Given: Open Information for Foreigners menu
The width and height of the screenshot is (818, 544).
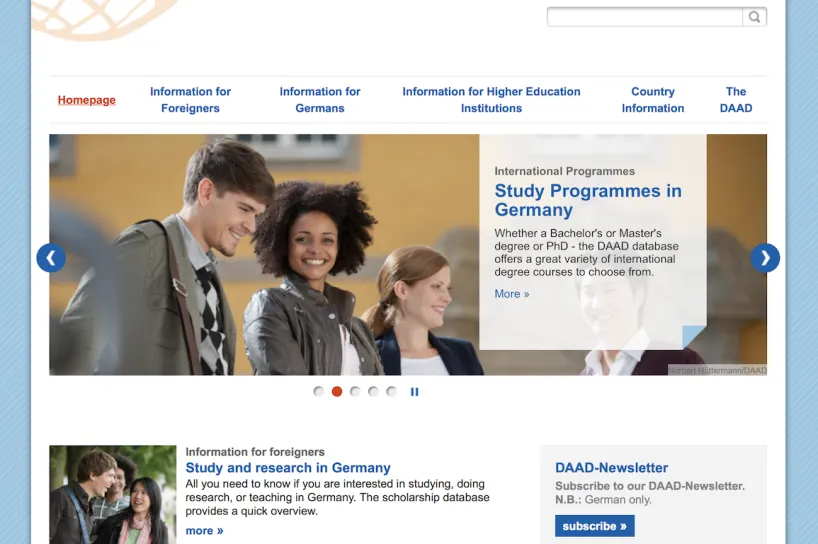Looking at the screenshot, I should 190,100.
